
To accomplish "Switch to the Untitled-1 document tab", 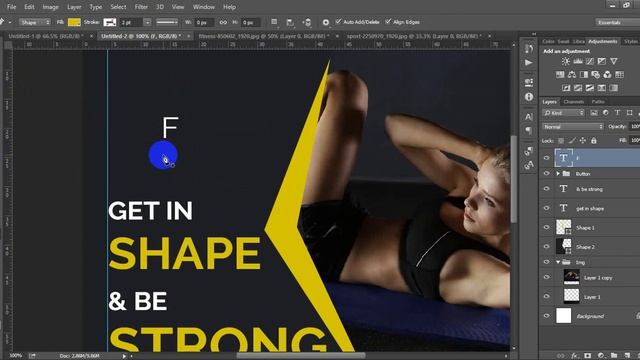I will (46, 36).
